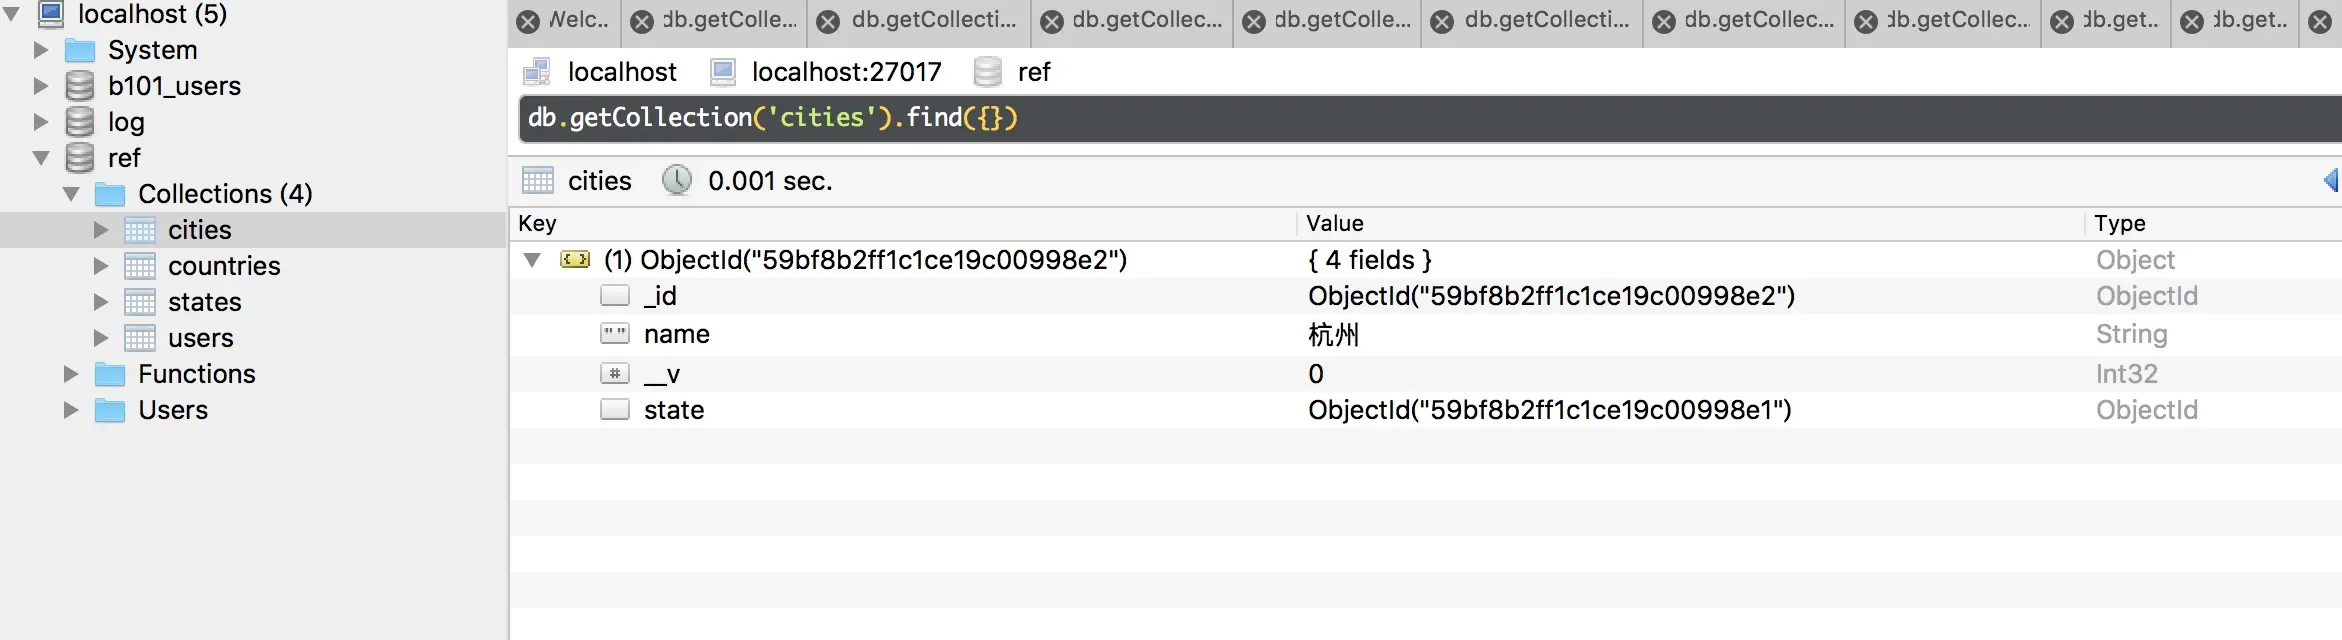Click the b101_users database icon
This screenshot has height=640, width=2342.
click(80, 86)
